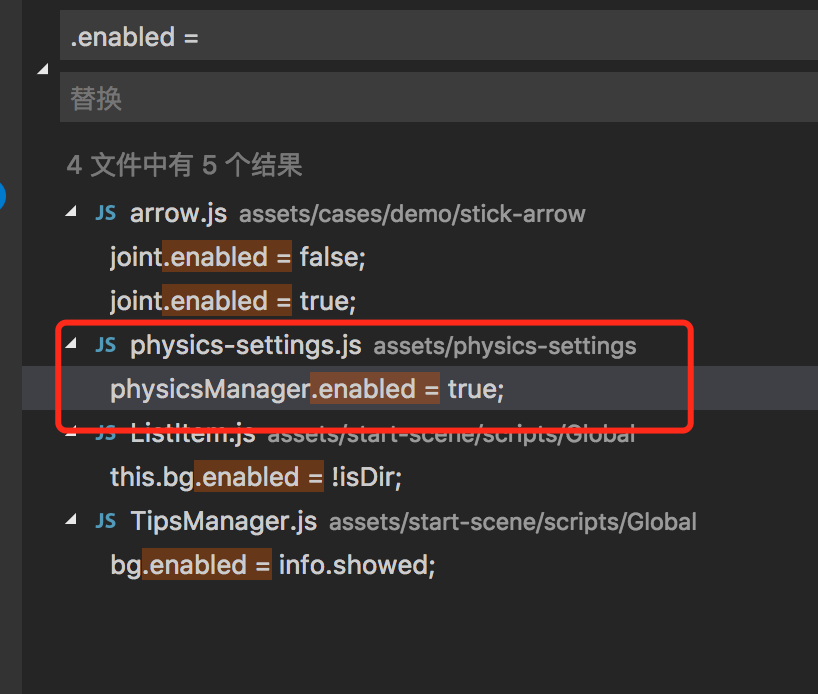Collapse the TipsManager.js results group
The width and height of the screenshot is (818, 694).
tap(71, 521)
